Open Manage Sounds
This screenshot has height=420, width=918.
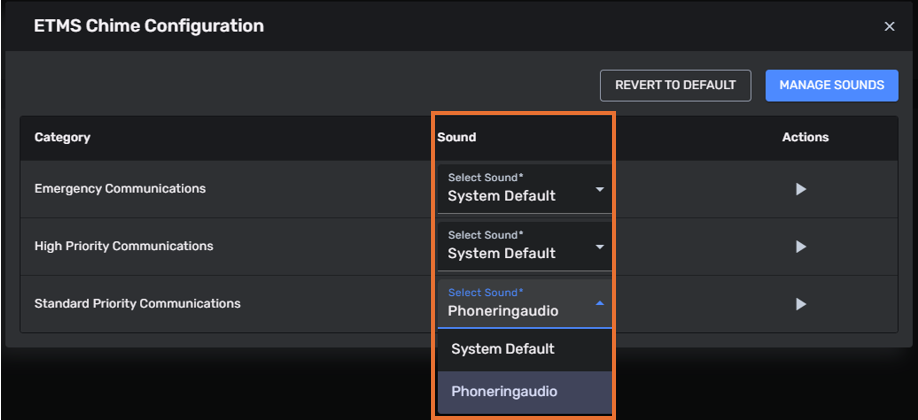coord(831,85)
